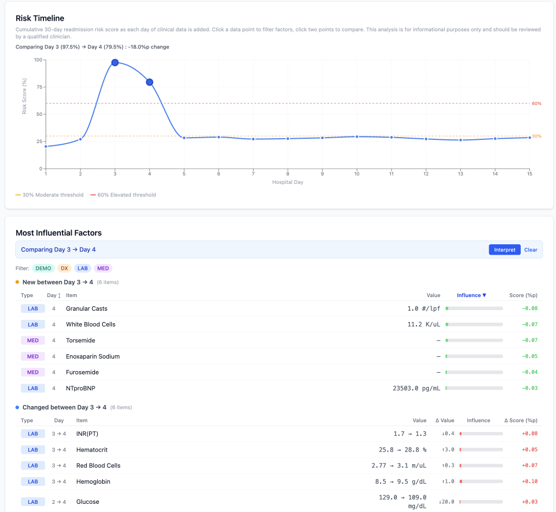556x512 pixels.
Task: Select the Hematocrit changed row
Action: 279,450
